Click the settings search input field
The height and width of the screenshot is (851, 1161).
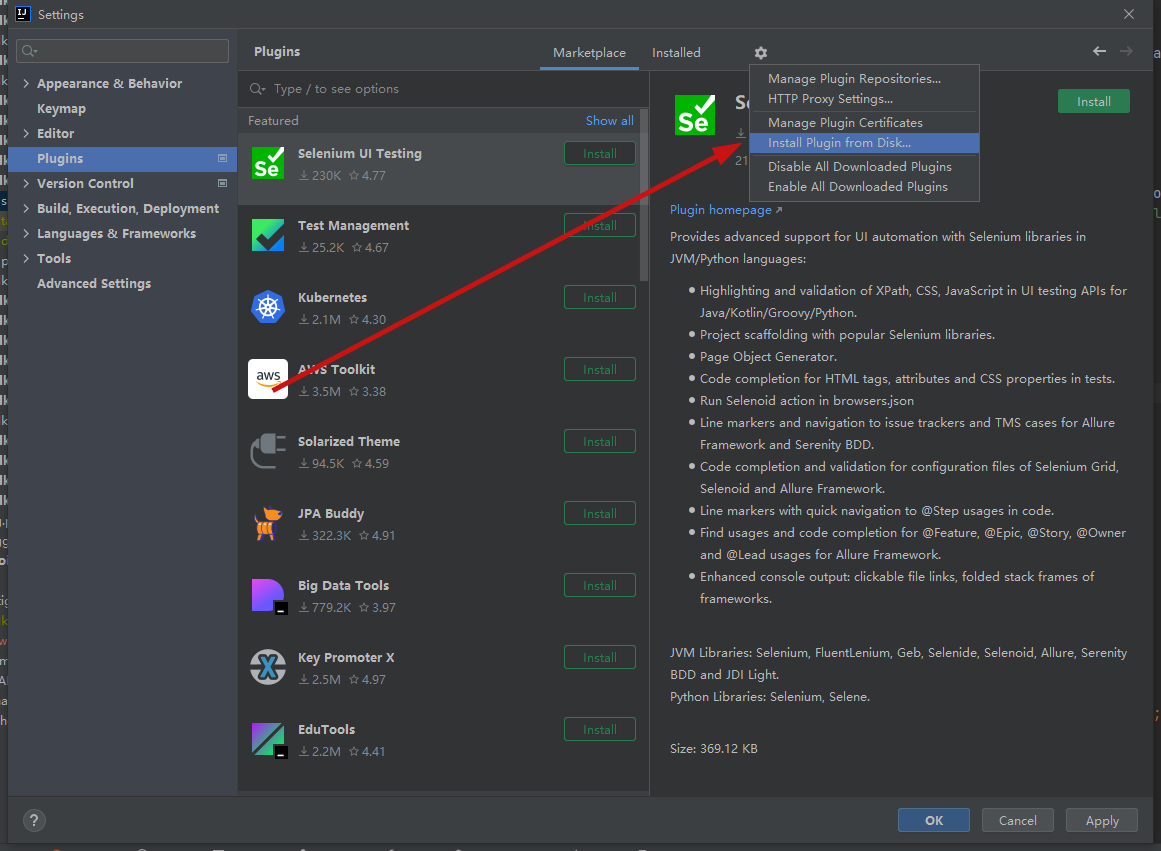123,51
